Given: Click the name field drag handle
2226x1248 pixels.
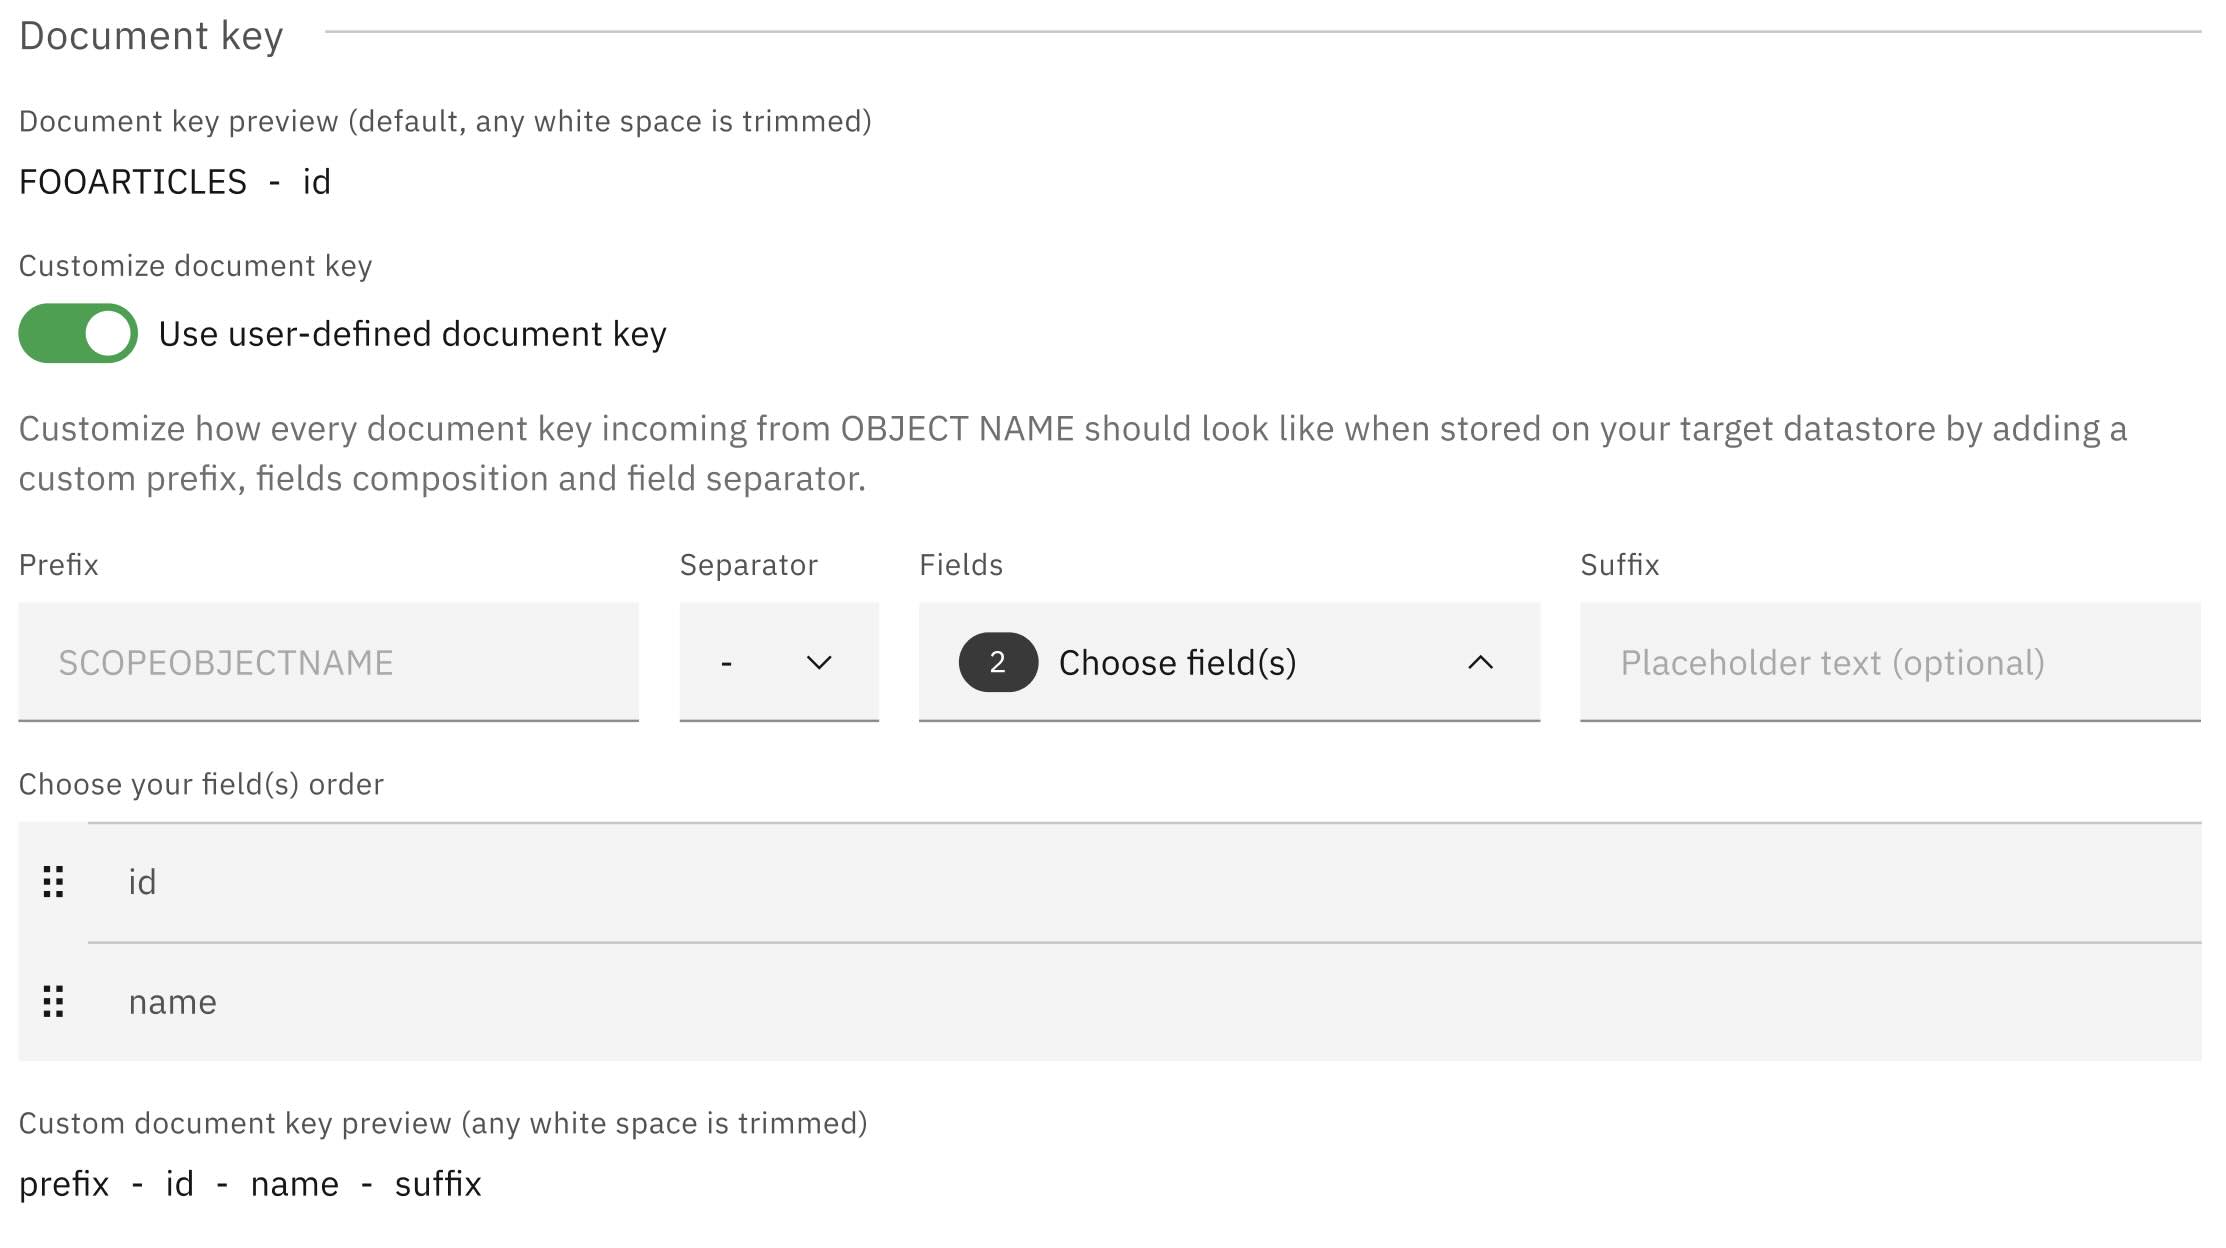Looking at the screenshot, I should (53, 1001).
